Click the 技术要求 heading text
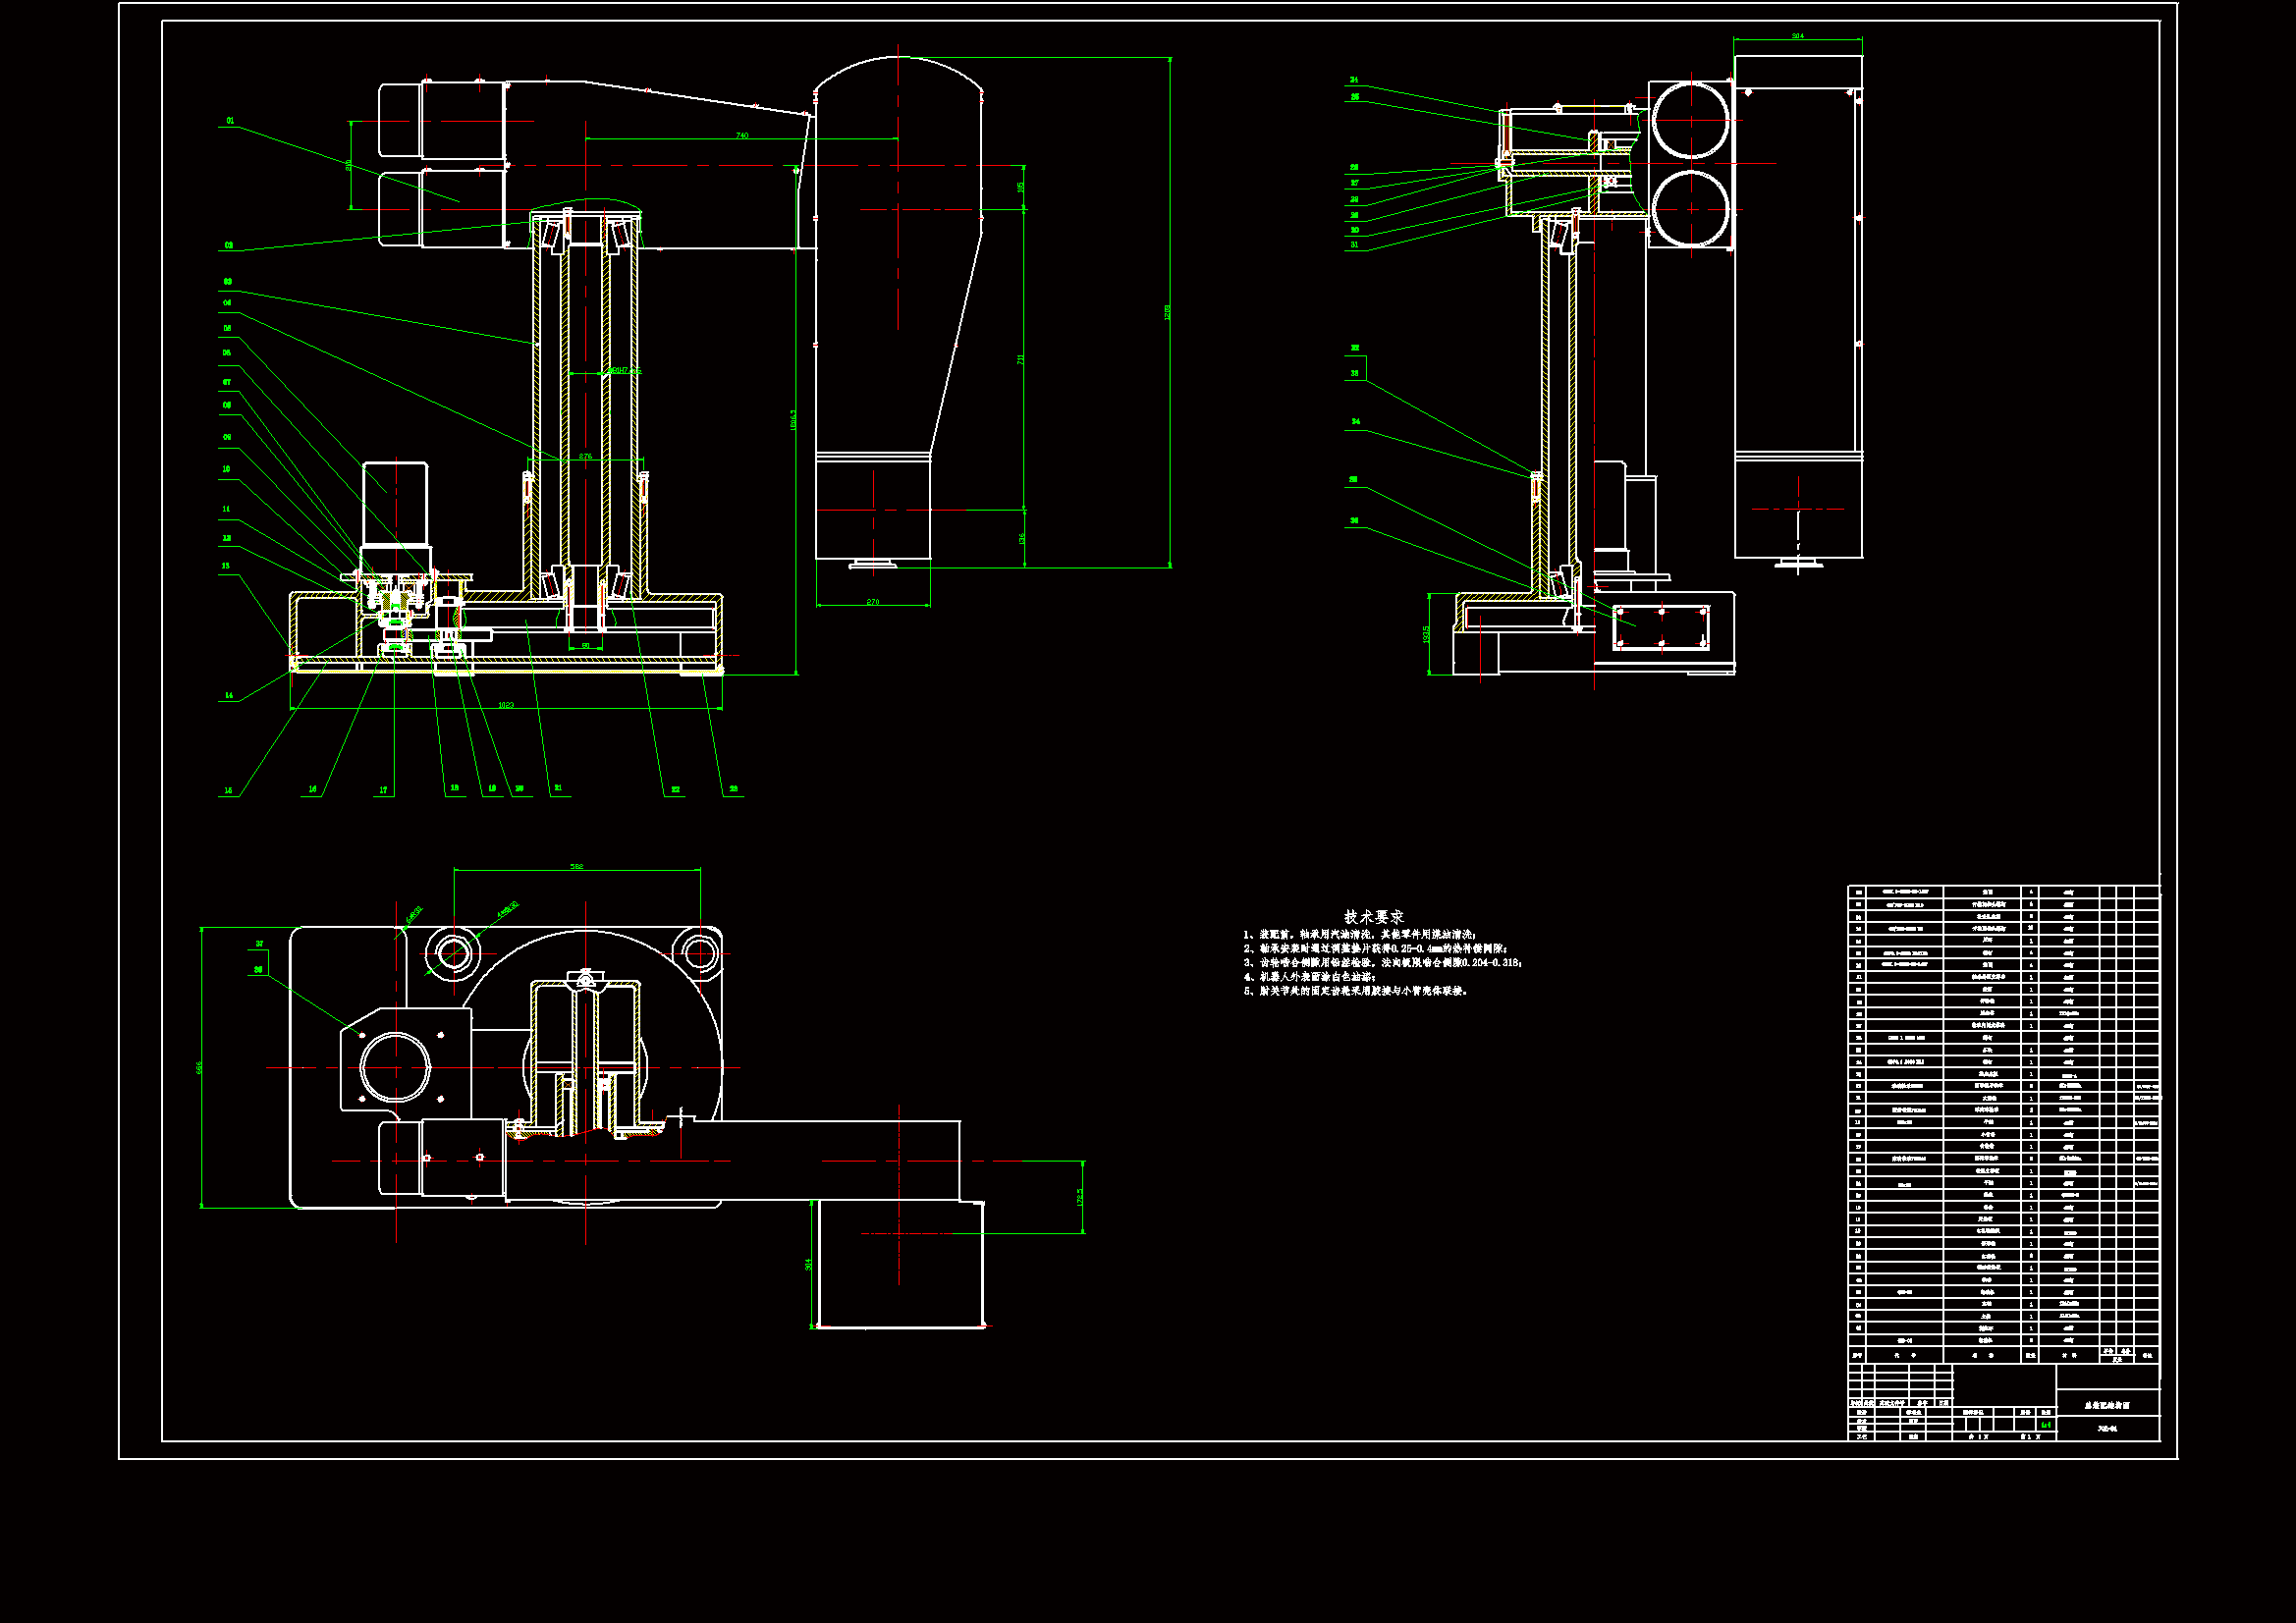2296x1623 pixels. [1373, 916]
